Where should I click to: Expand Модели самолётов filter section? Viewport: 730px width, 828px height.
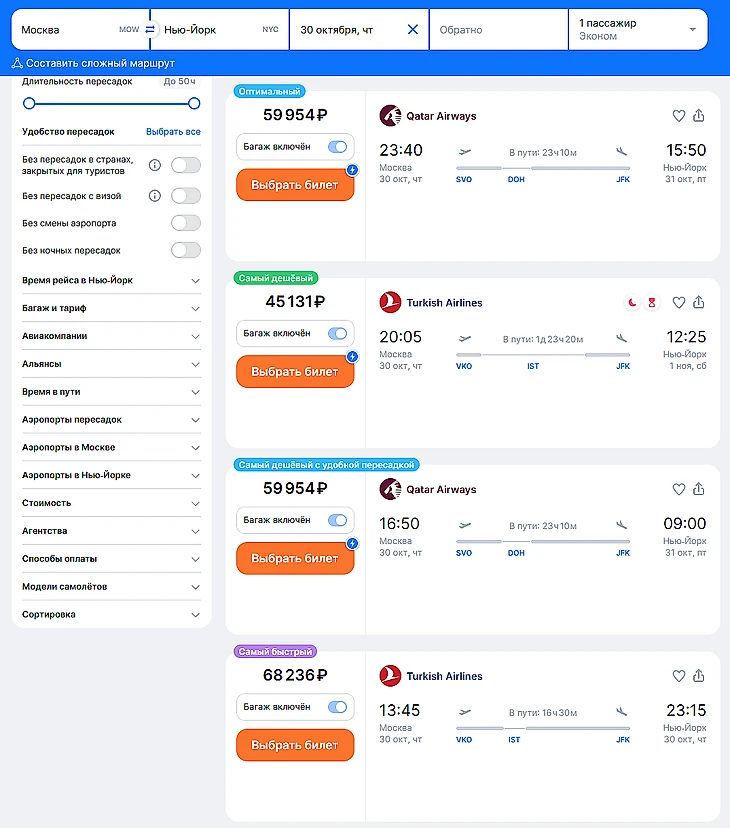pyautogui.click(x=111, y=587)
